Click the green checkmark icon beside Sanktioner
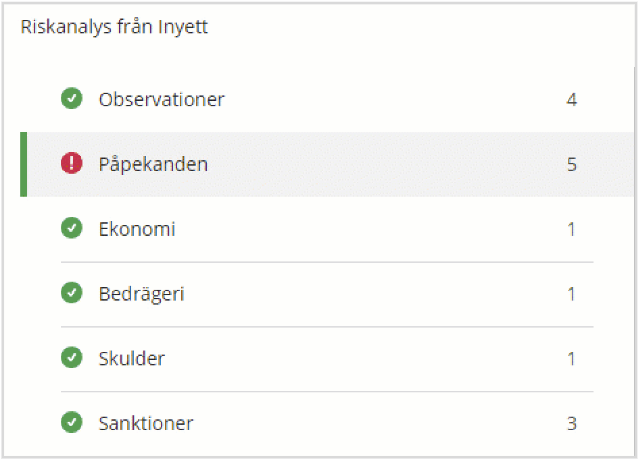The image size is (639, 460). coord(72,423)
